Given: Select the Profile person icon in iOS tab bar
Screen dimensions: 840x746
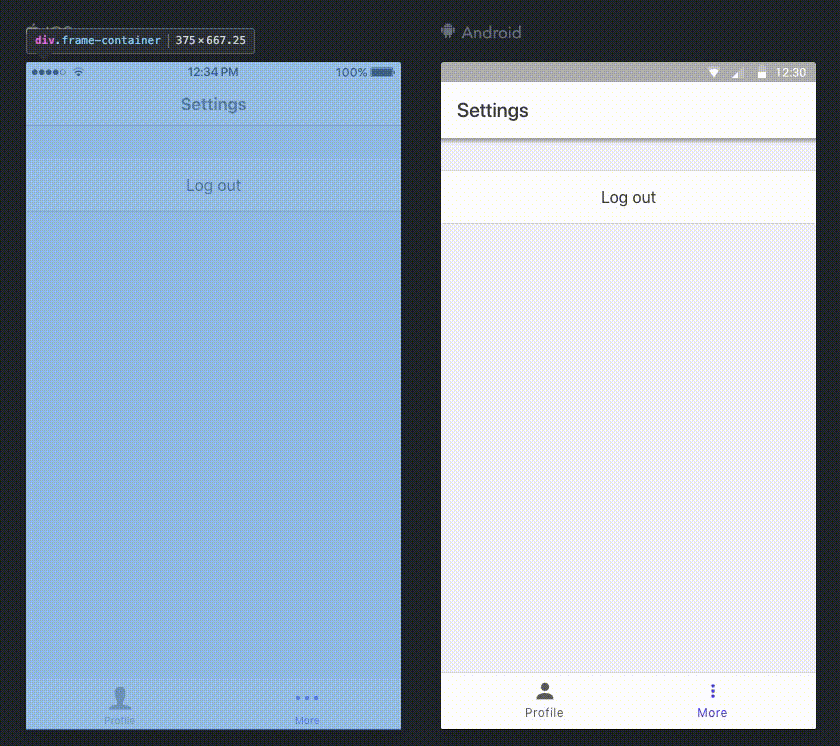Looking at the screenshot, I should click(119, 697).
